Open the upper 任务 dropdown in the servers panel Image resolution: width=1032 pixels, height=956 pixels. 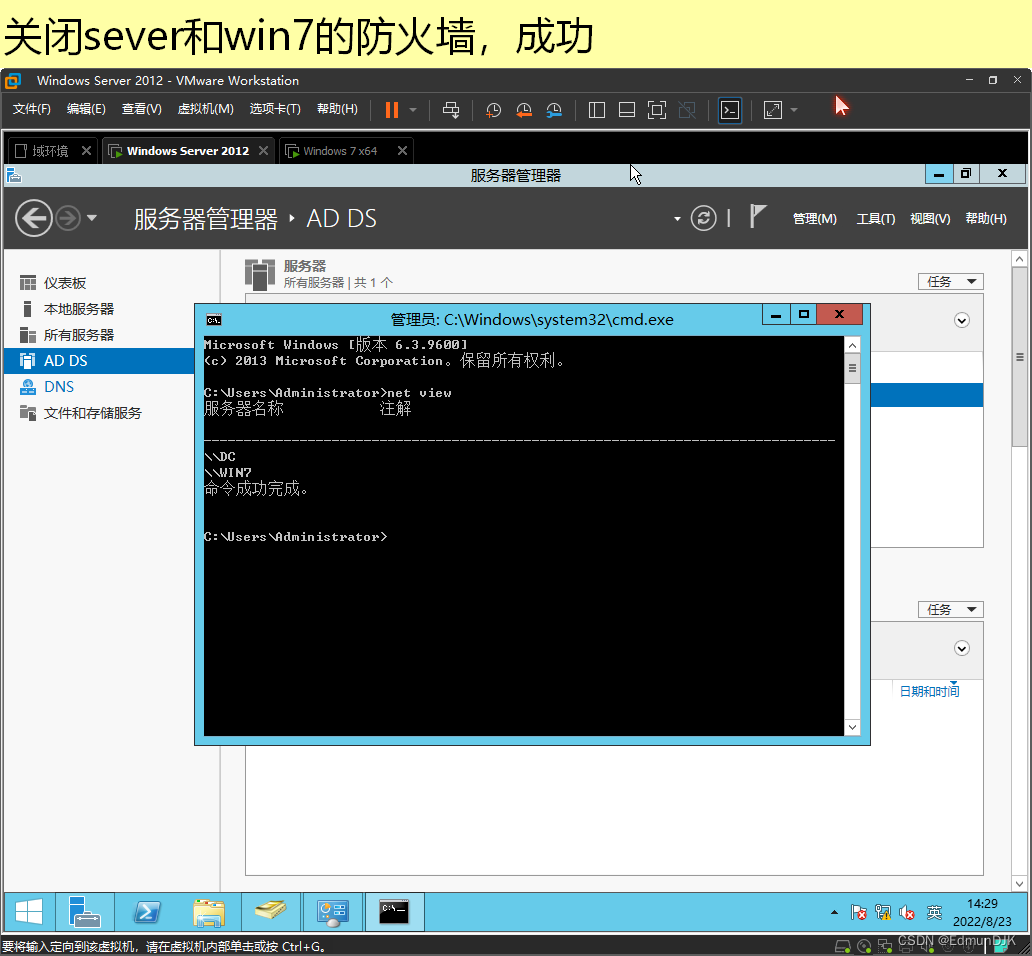click(950, 282)
